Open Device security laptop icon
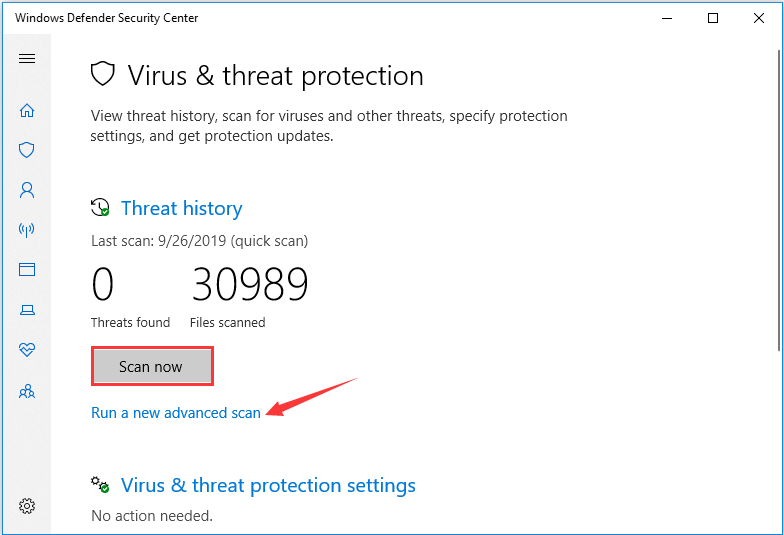The image size is (784, 535). pos(27,310)
